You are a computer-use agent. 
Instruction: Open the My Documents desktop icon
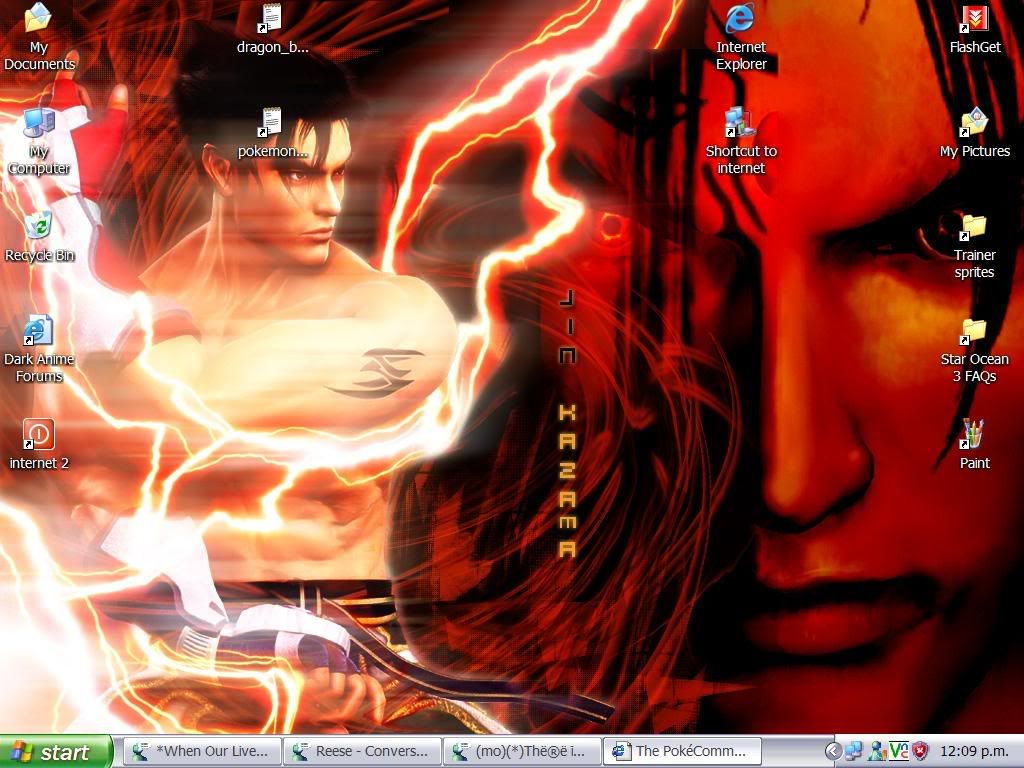[39, 36]
